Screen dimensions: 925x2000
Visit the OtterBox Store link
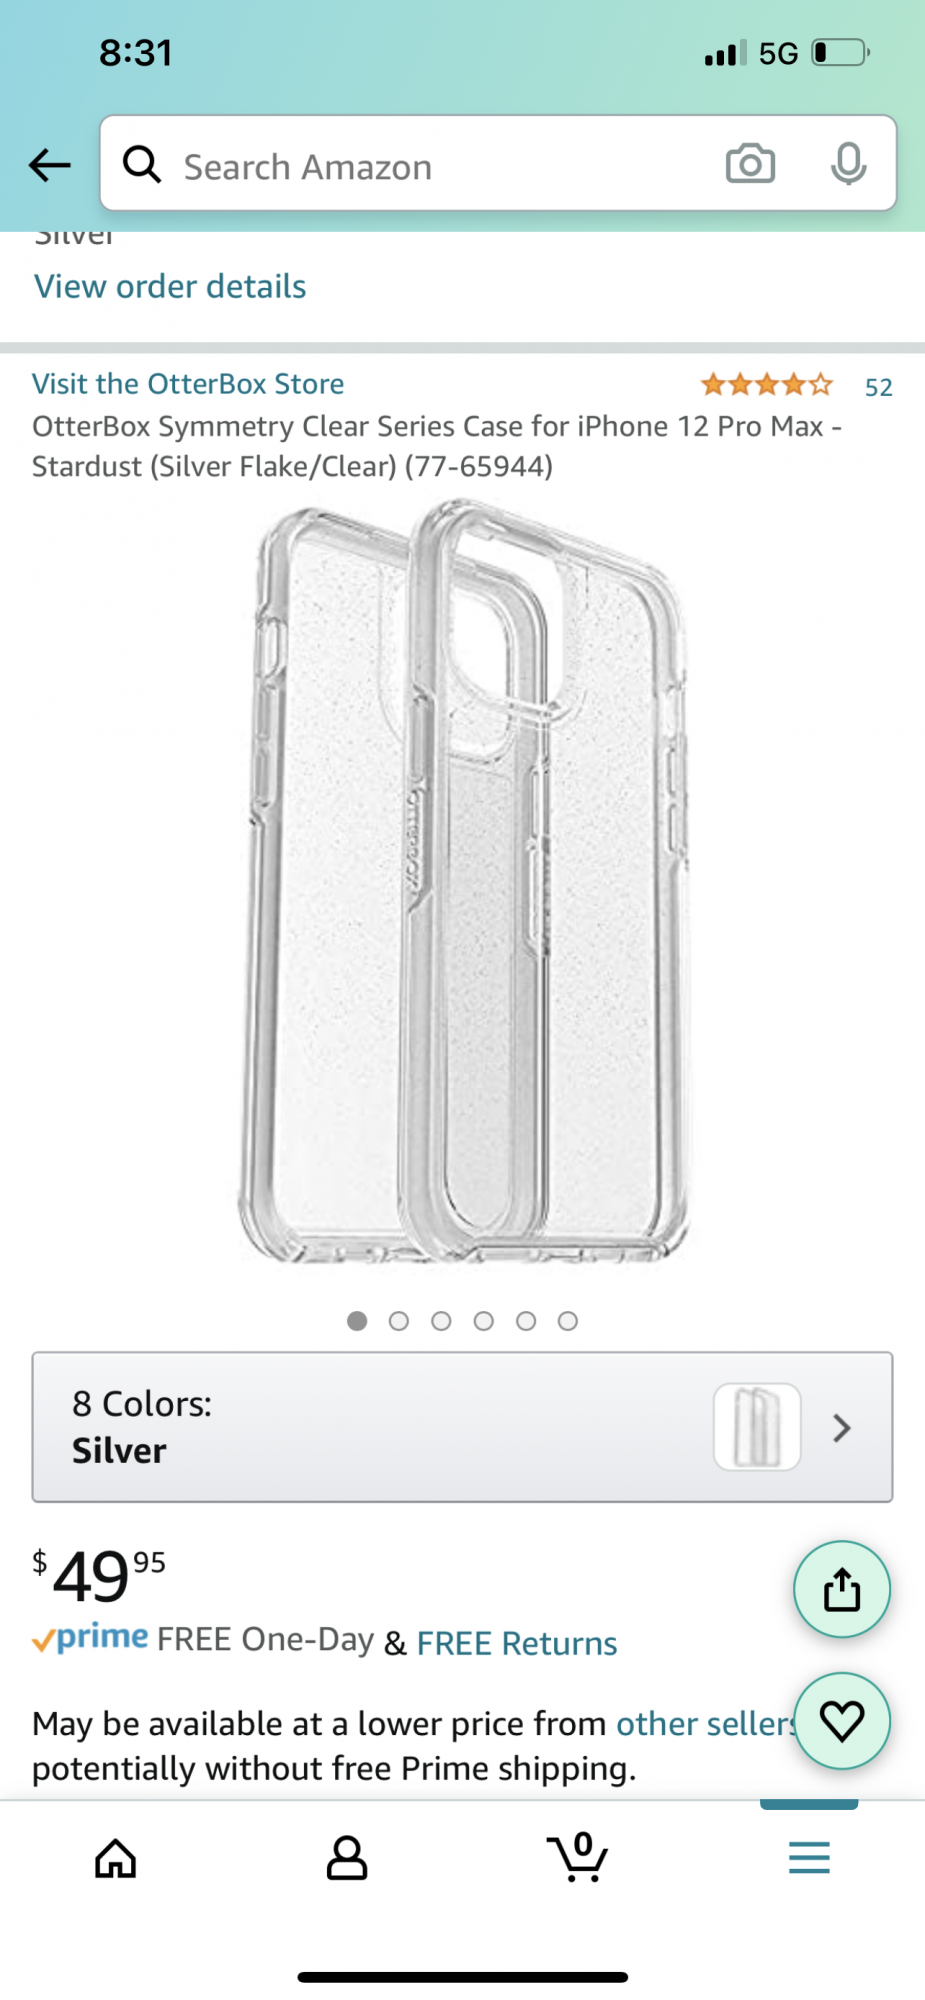(x=188, y=384)
